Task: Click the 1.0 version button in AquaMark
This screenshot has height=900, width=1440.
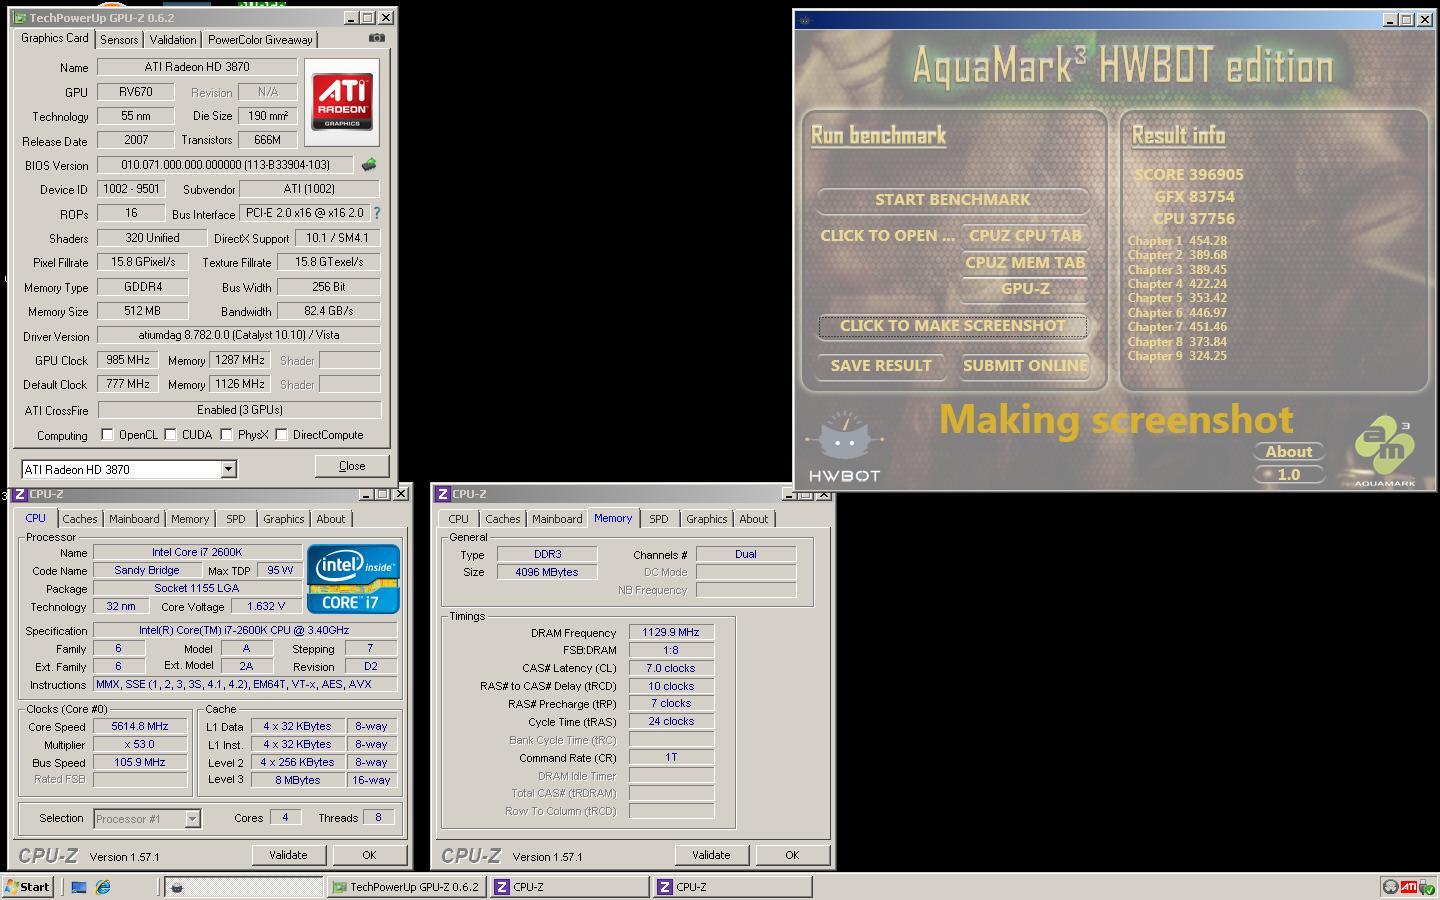Action: coord(1289,475)
